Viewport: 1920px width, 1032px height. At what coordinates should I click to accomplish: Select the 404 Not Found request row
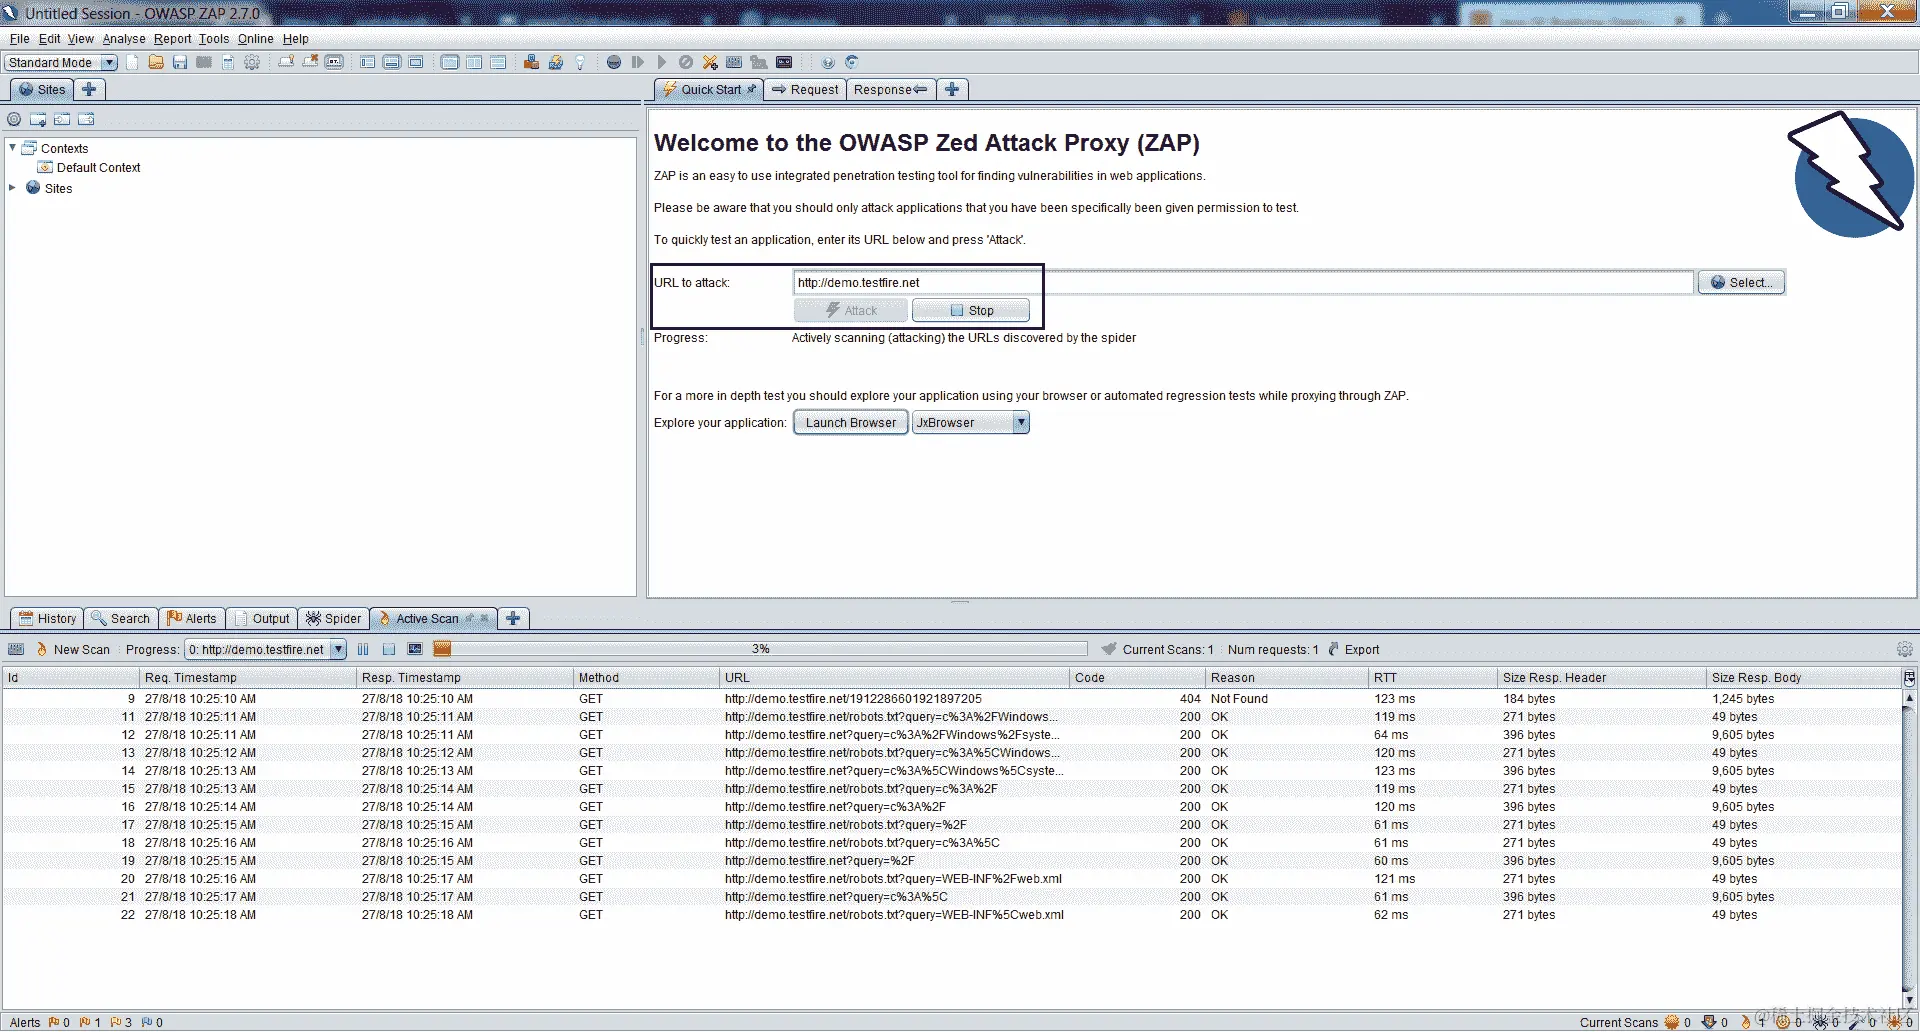951,699
